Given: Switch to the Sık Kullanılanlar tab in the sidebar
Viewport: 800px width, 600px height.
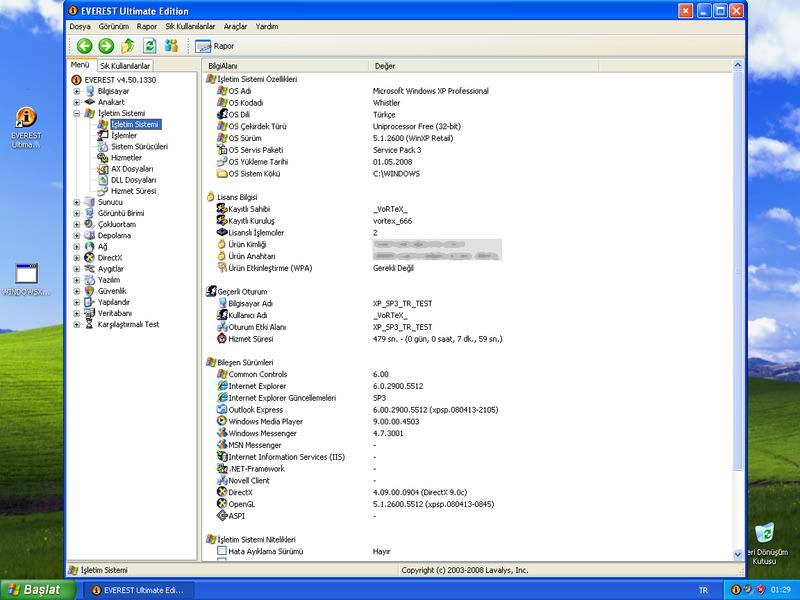Looking at the screenshot, I should click(x=125, y=66).
